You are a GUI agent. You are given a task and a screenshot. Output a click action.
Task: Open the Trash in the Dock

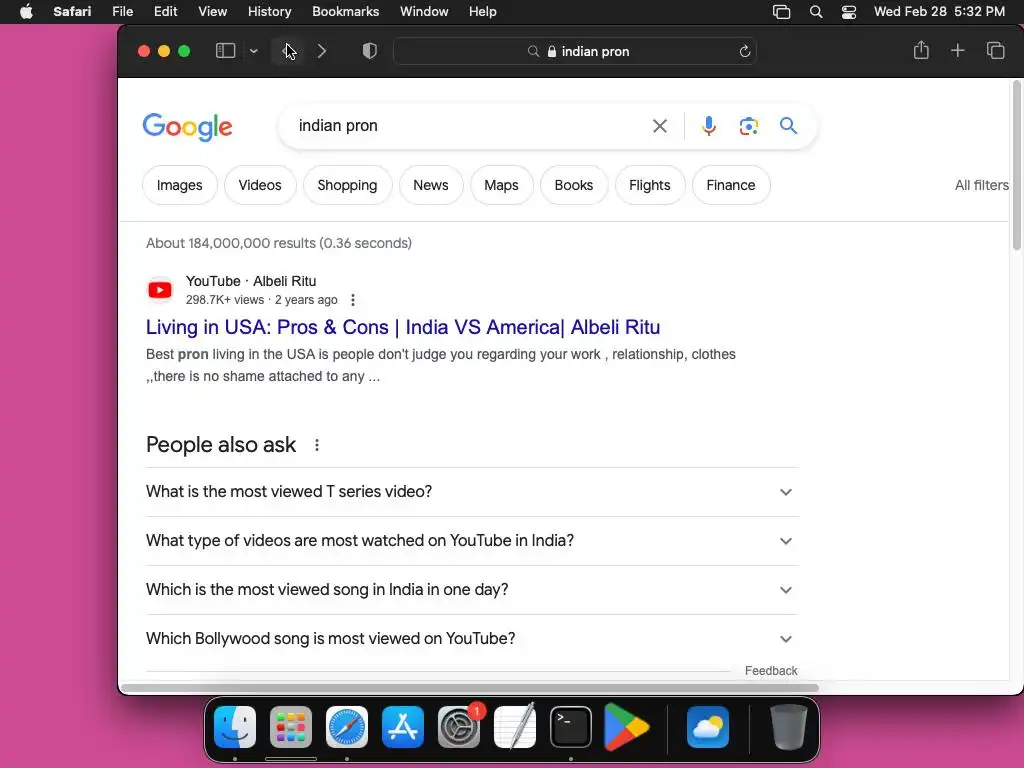click(x=788, y=727)
